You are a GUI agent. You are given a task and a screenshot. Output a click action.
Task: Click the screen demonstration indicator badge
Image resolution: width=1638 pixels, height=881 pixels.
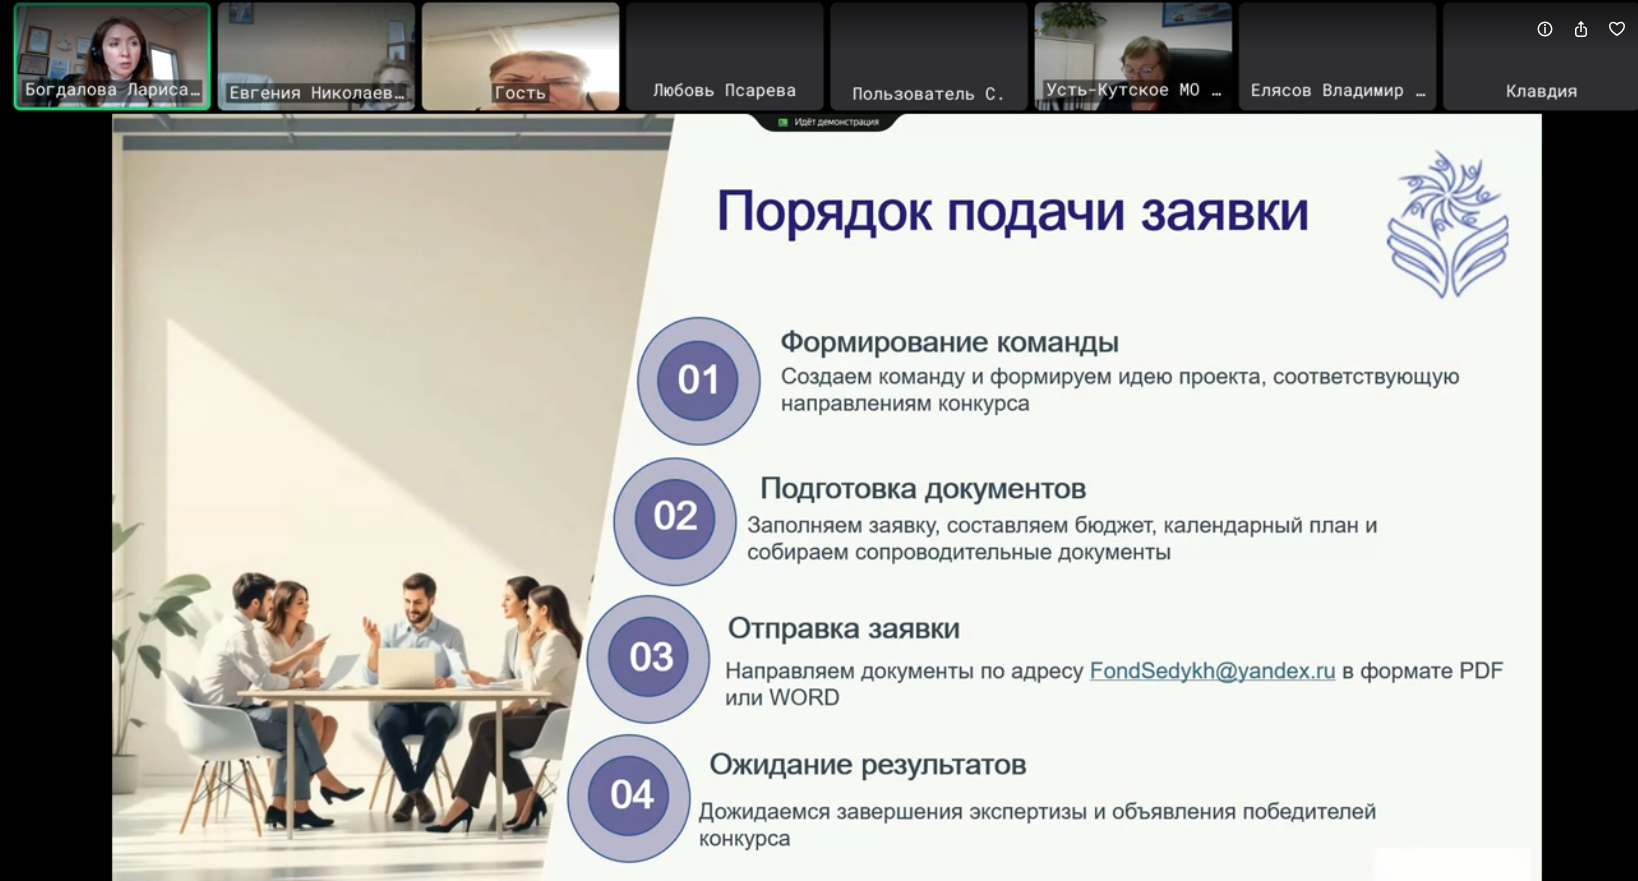(x=828, y=122)
